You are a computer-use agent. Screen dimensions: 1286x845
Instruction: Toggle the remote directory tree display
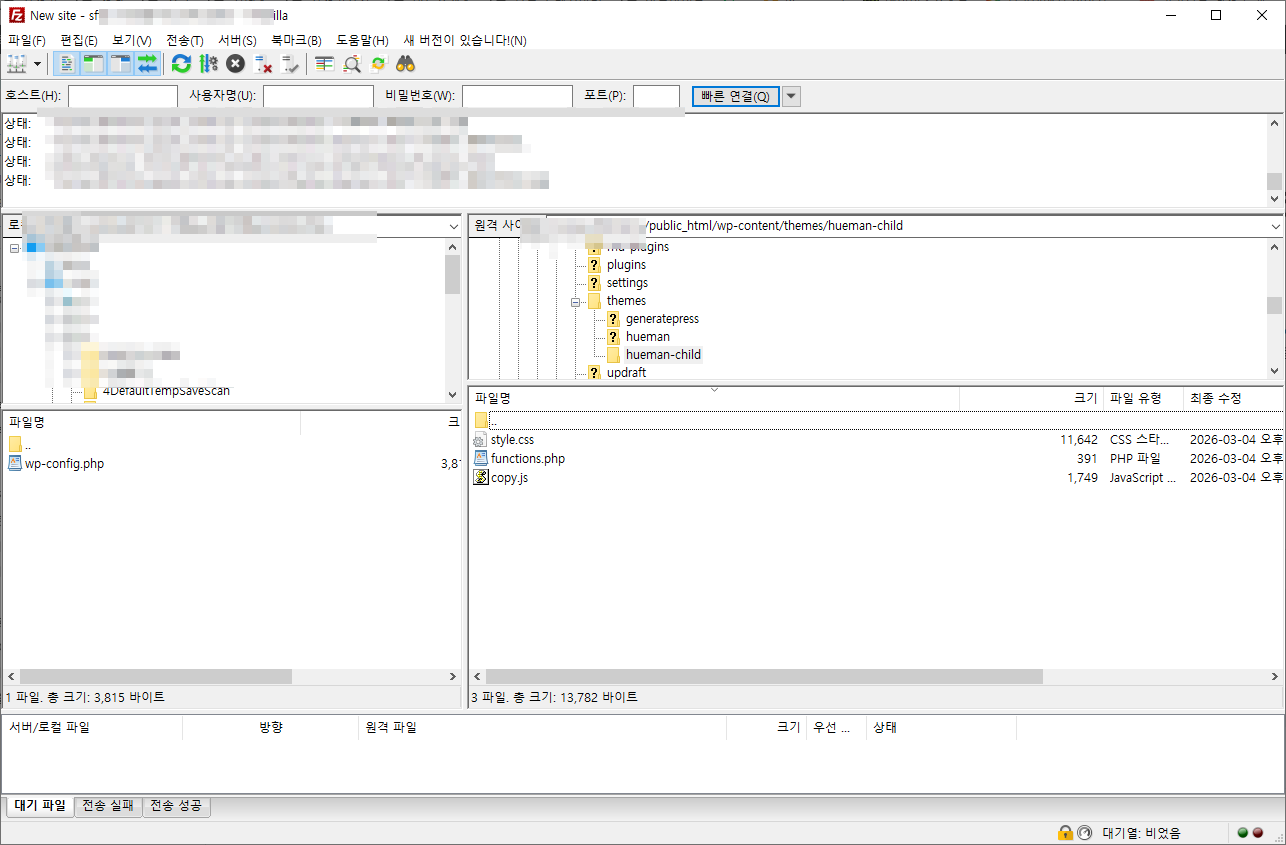point(121,64)
